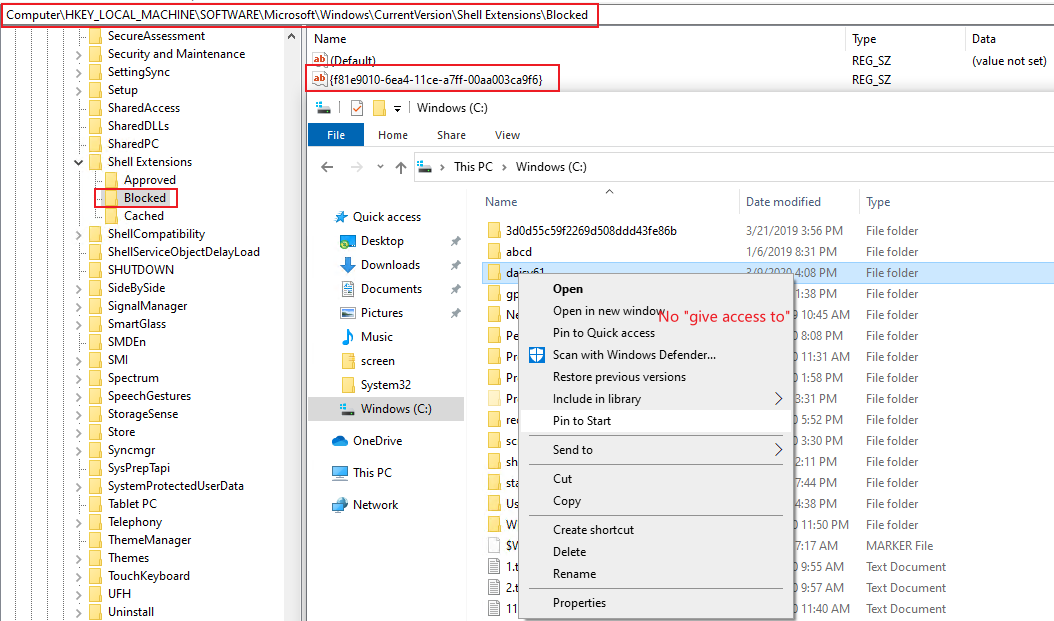
Task: Select the Approved registry key
Action: point(149,180)
